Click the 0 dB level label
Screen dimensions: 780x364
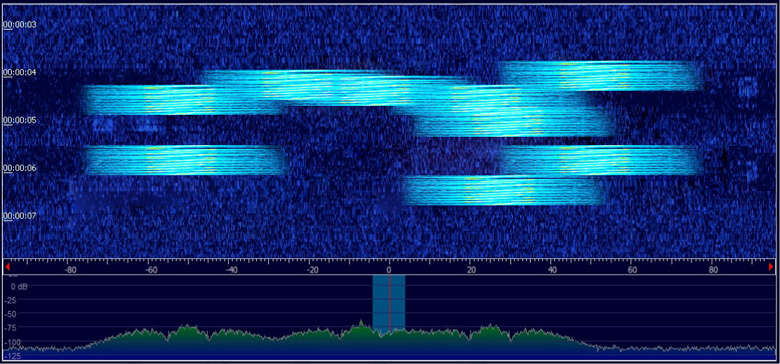[19, 287]
